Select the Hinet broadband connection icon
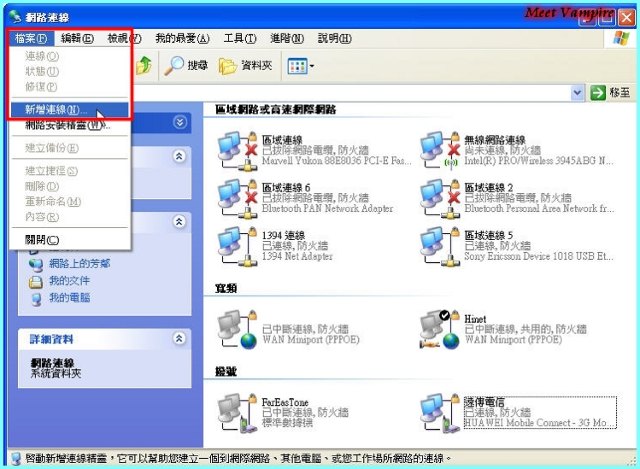Screen dimensions: 640x469 click(x=441, y=330)
